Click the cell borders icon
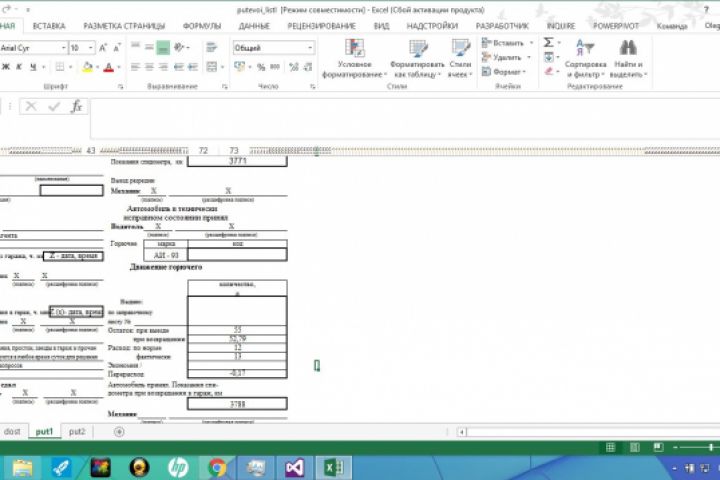 pos(60,67)
